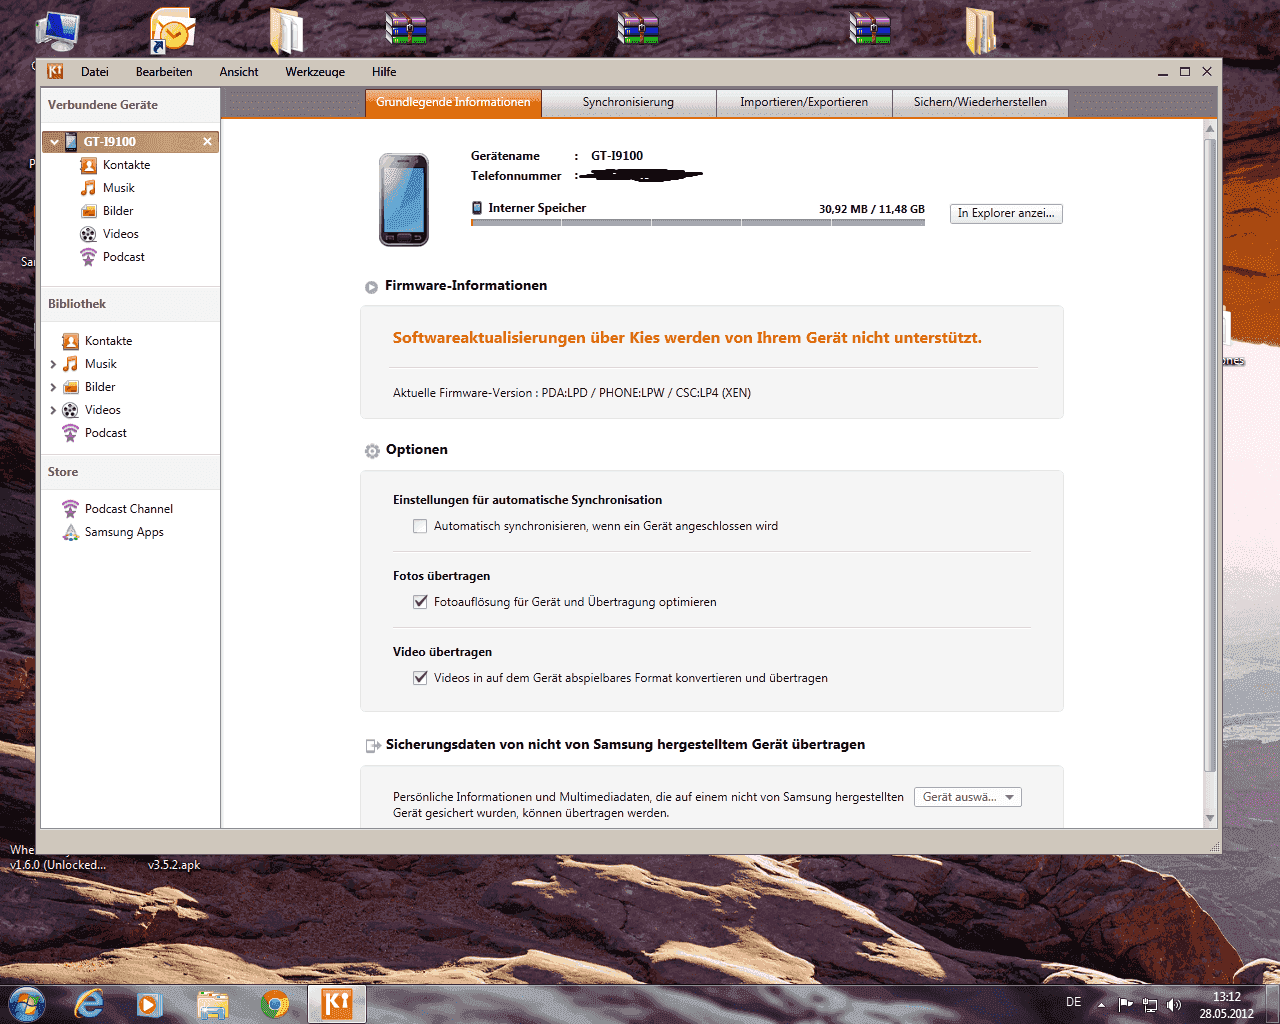Image resolution: width=1280 pixels, height=1024 pixels.
Task: Click the Sicherungsdaten transfer icon
Action: tap(373, 746)
